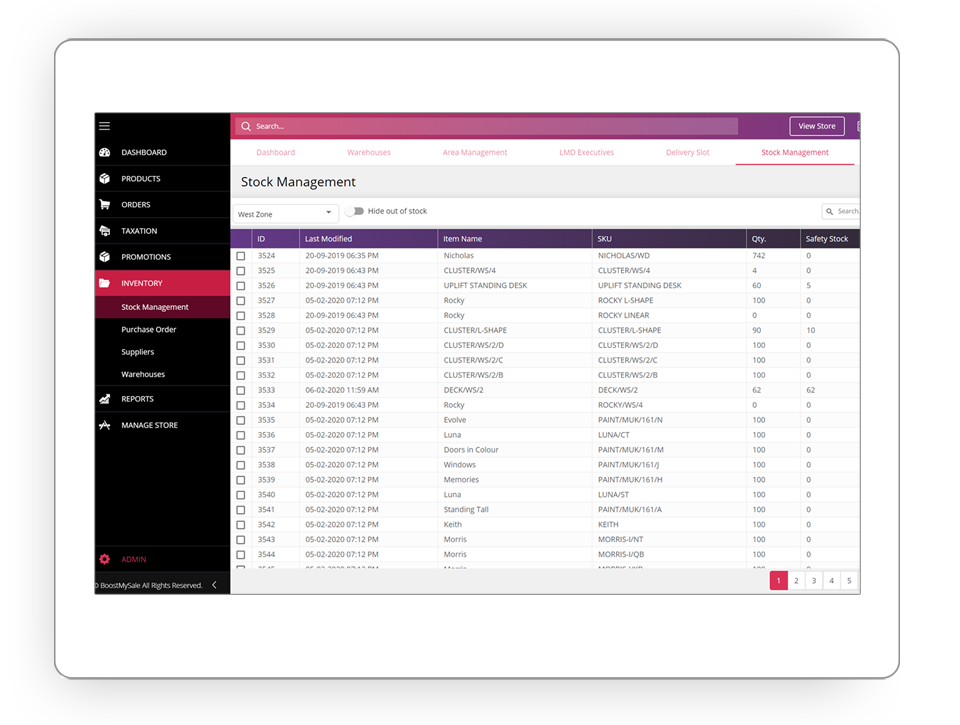
Task: Click SKU ROCKY L-SHAPE
Action: [x=626, y=301]
